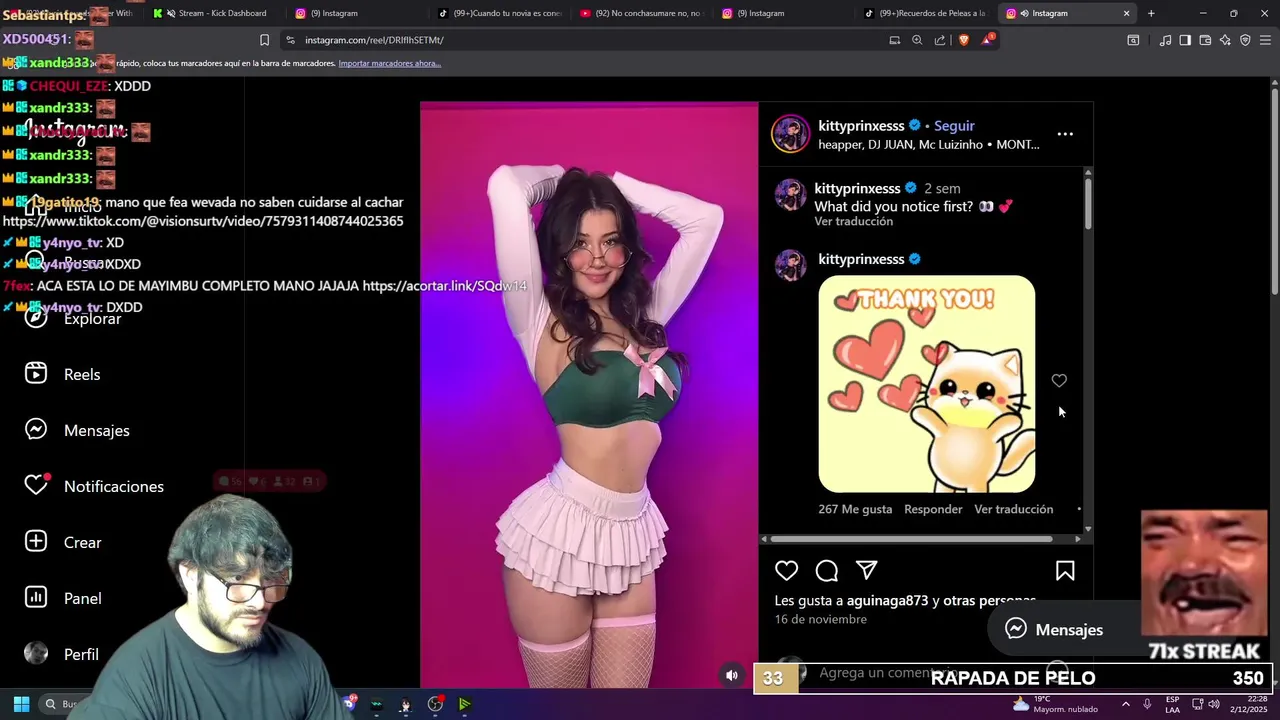1280x720 pixels.
Task: Click the comments vertical scrollbar thumb
Action: pyautogui.click(x=1088, y=204)
